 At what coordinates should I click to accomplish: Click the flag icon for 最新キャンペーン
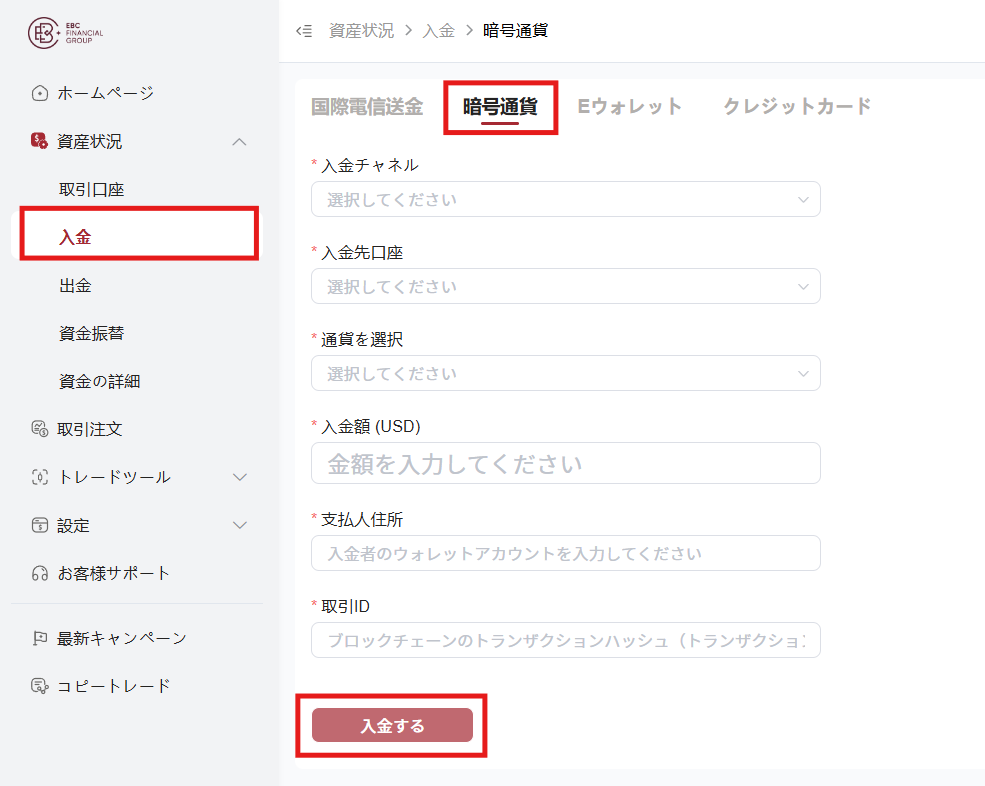tap(40, 638)
